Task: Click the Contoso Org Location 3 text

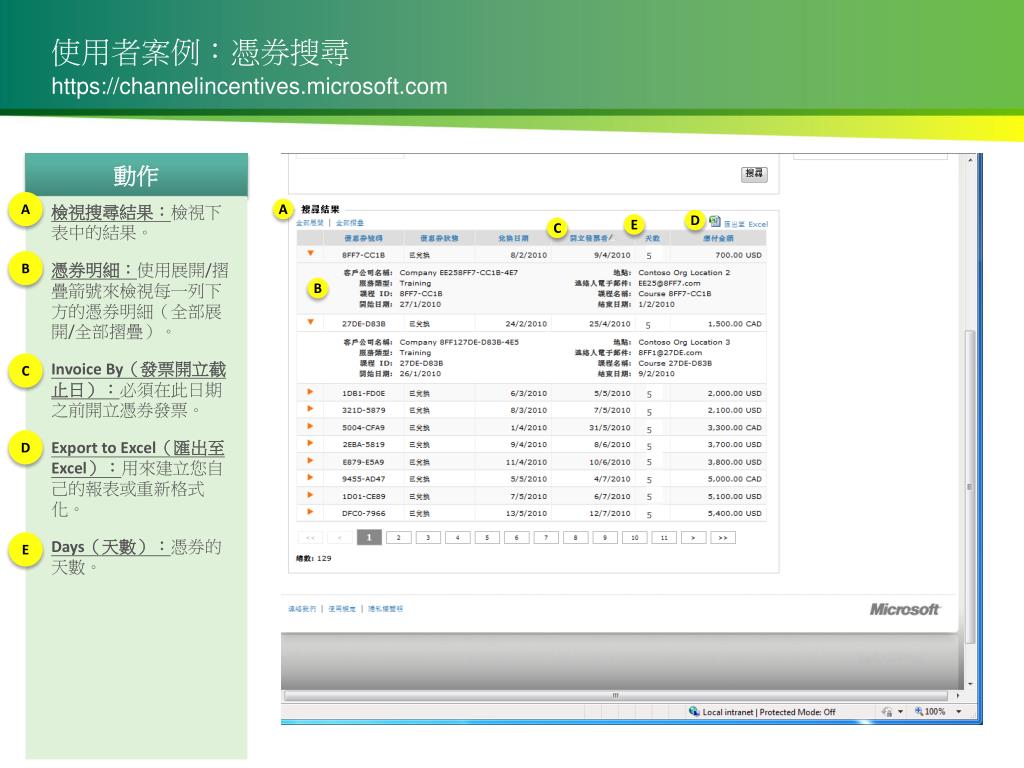Action: [684, 342]
